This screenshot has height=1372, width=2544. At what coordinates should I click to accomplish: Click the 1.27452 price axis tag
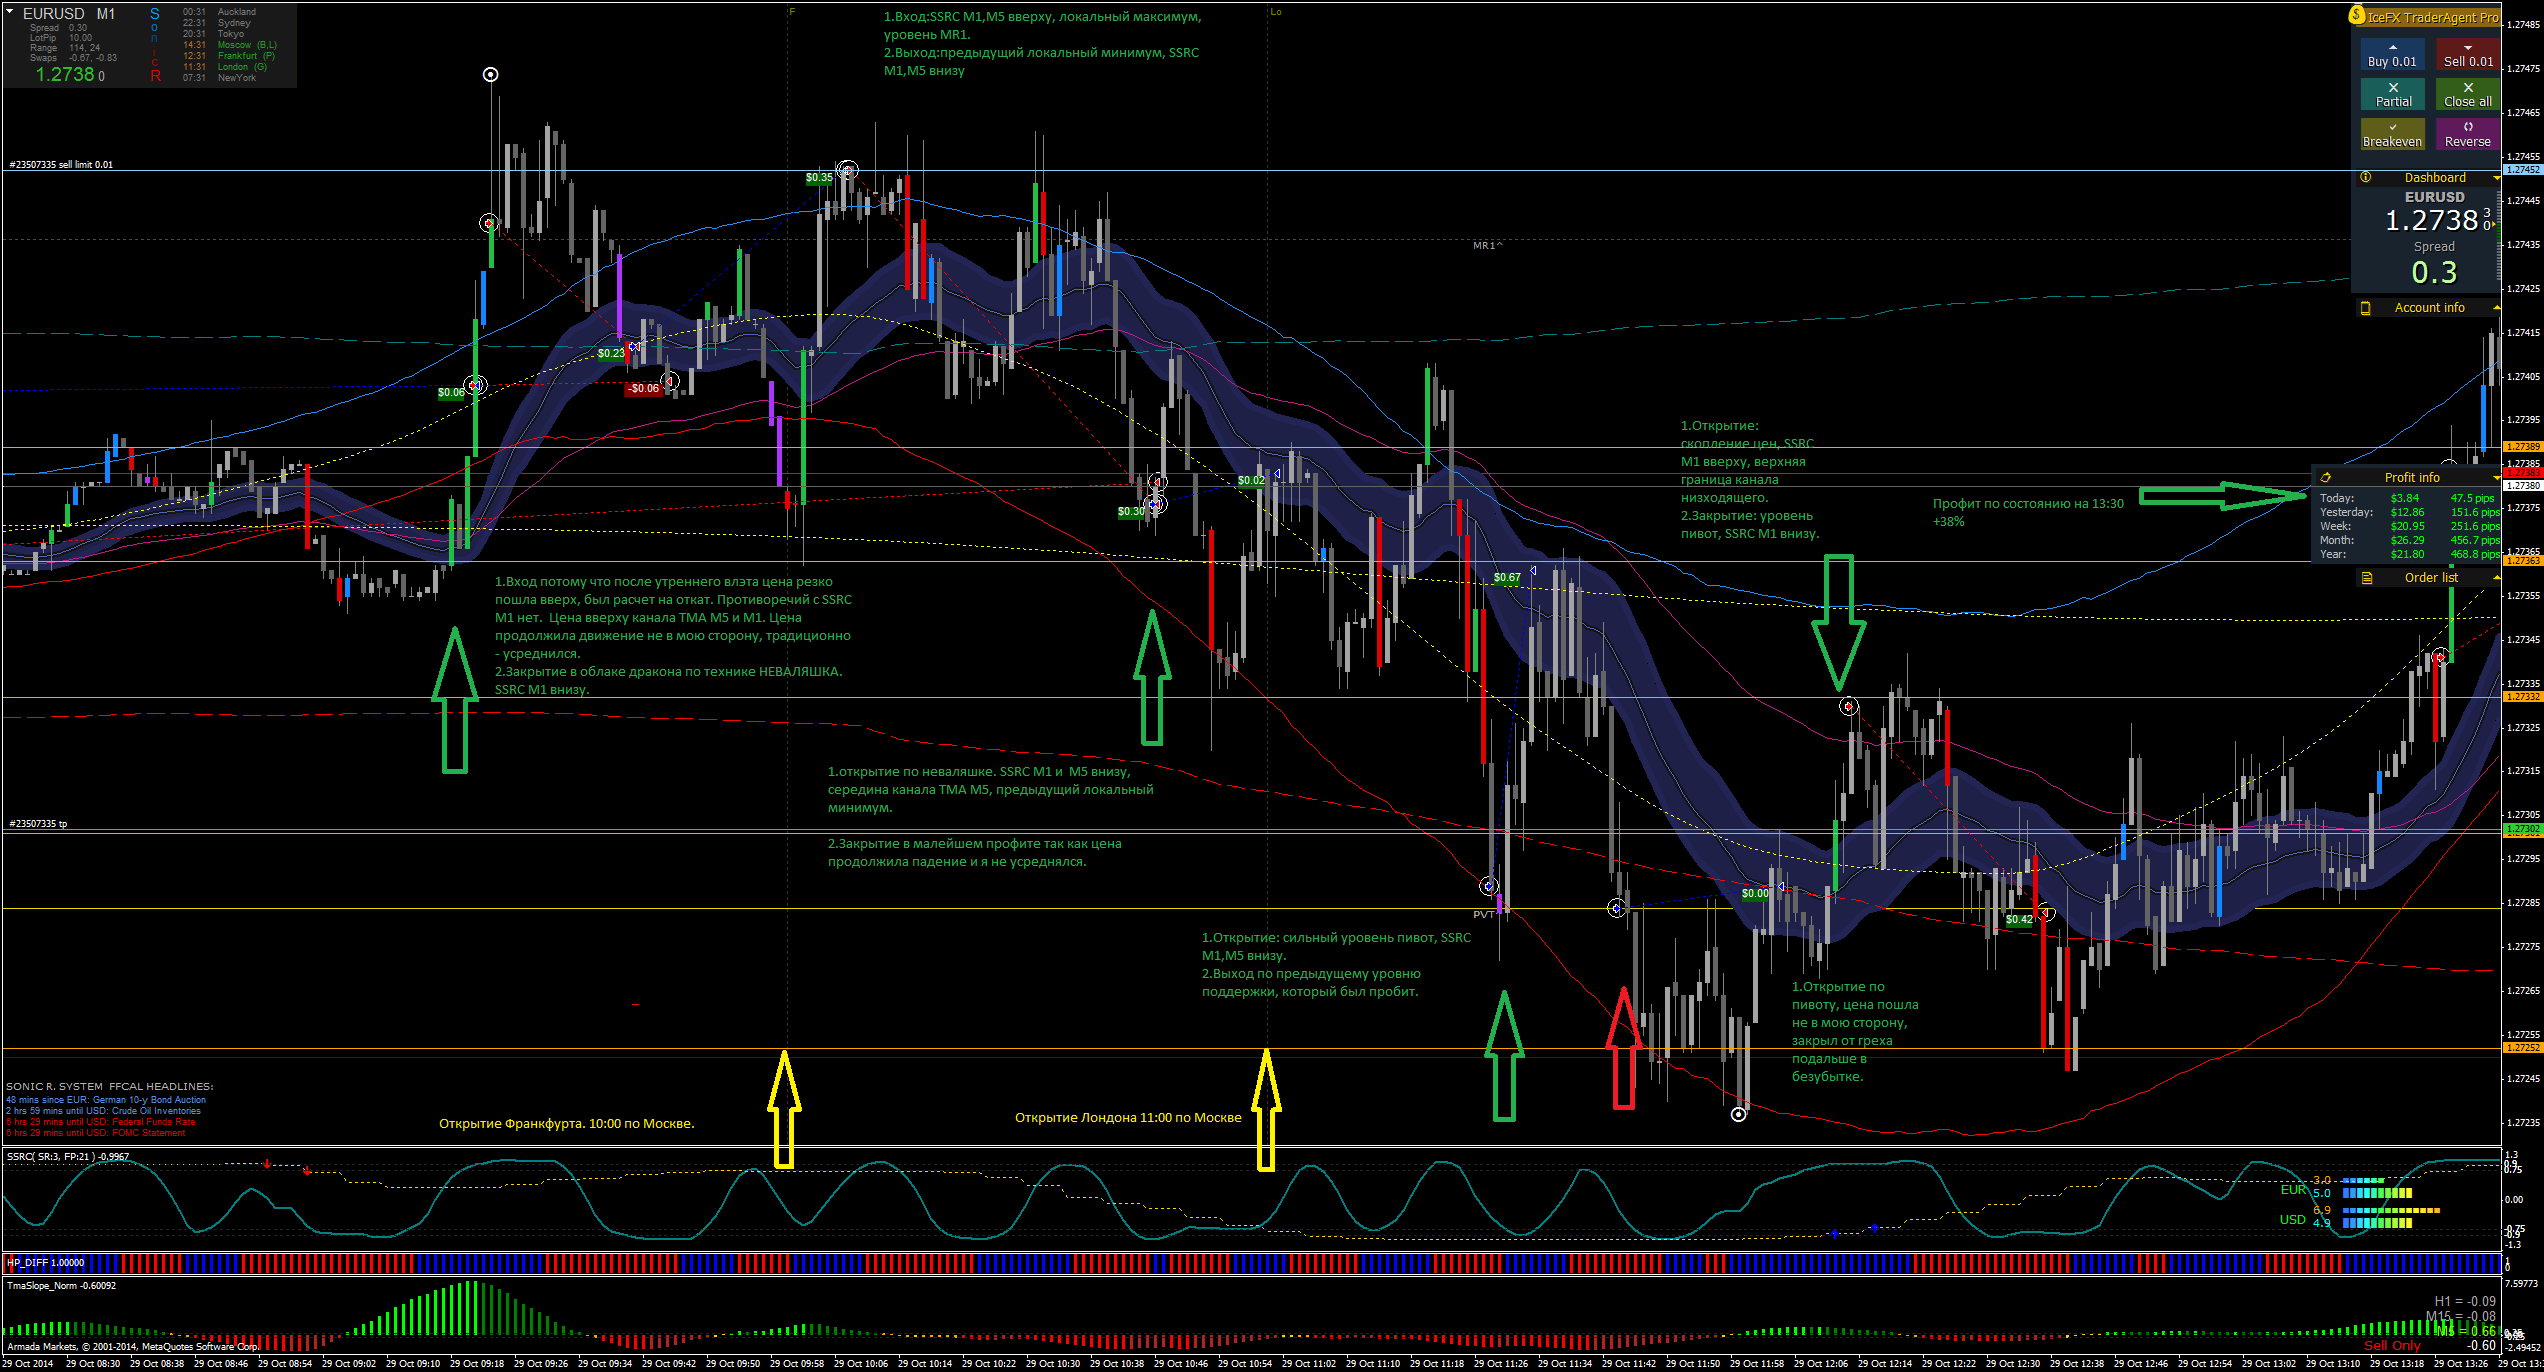click(2524, 170)
